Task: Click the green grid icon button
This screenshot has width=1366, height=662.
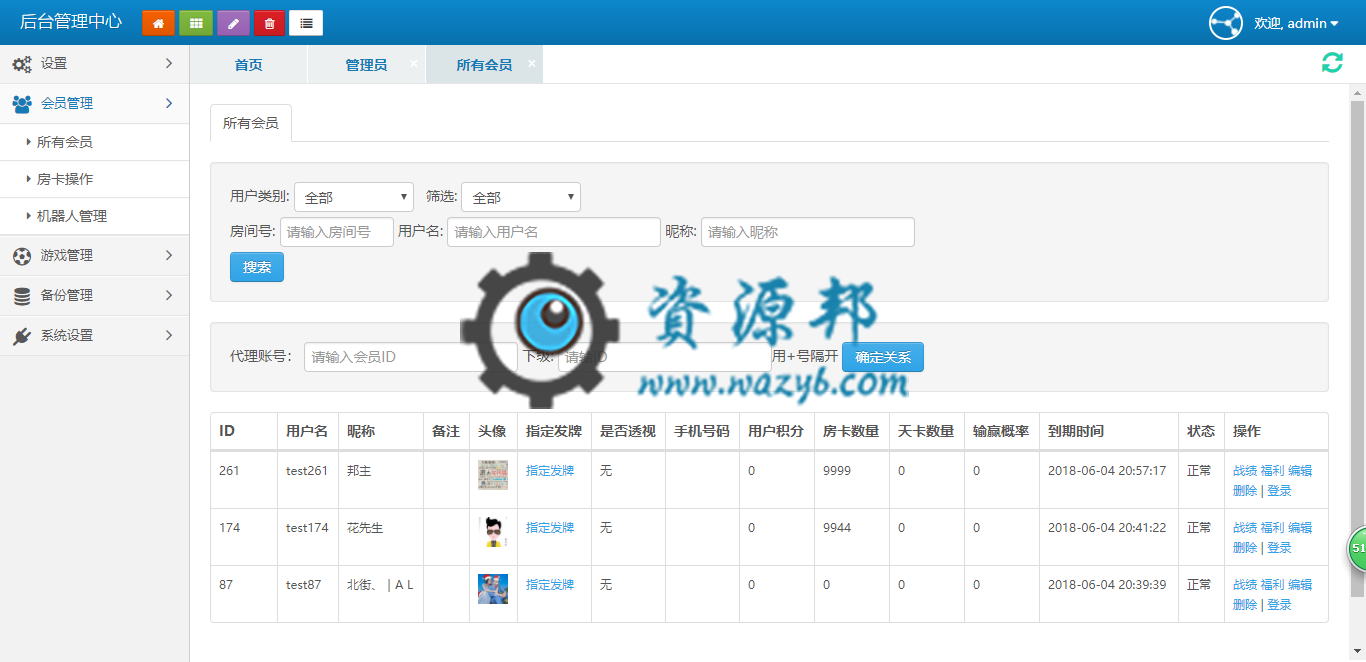Action: tap(196, 23)
